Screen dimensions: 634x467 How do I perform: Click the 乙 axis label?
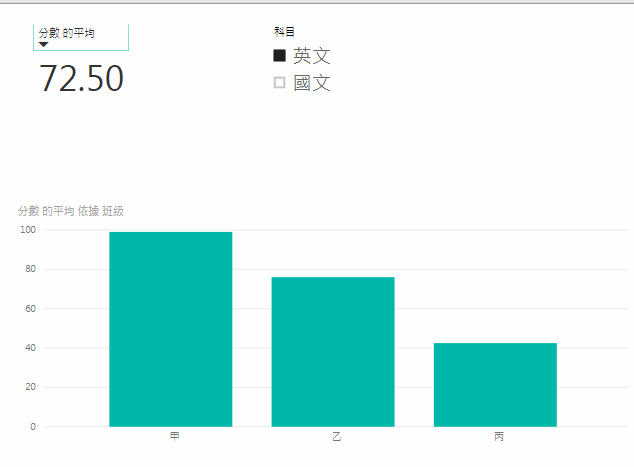(x=337, y=436)
